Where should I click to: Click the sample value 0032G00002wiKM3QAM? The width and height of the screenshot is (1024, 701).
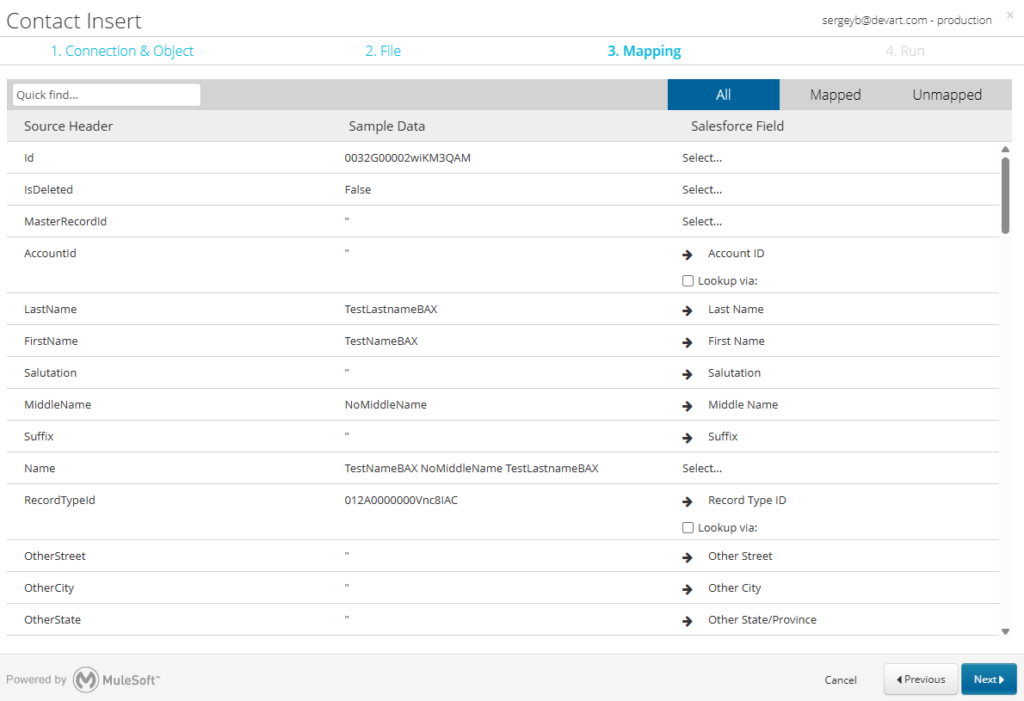coord(408,157)
